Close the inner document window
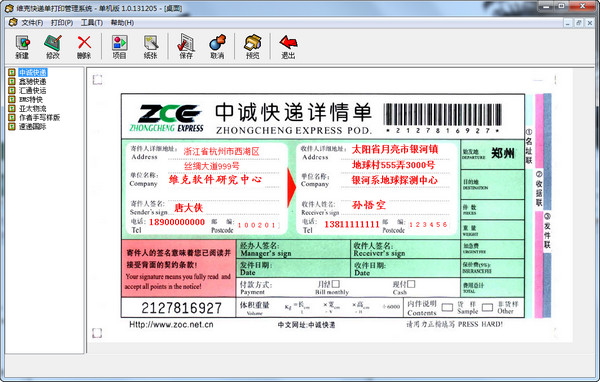This screenshot has width=600, height=382. [x=590, y=23]
